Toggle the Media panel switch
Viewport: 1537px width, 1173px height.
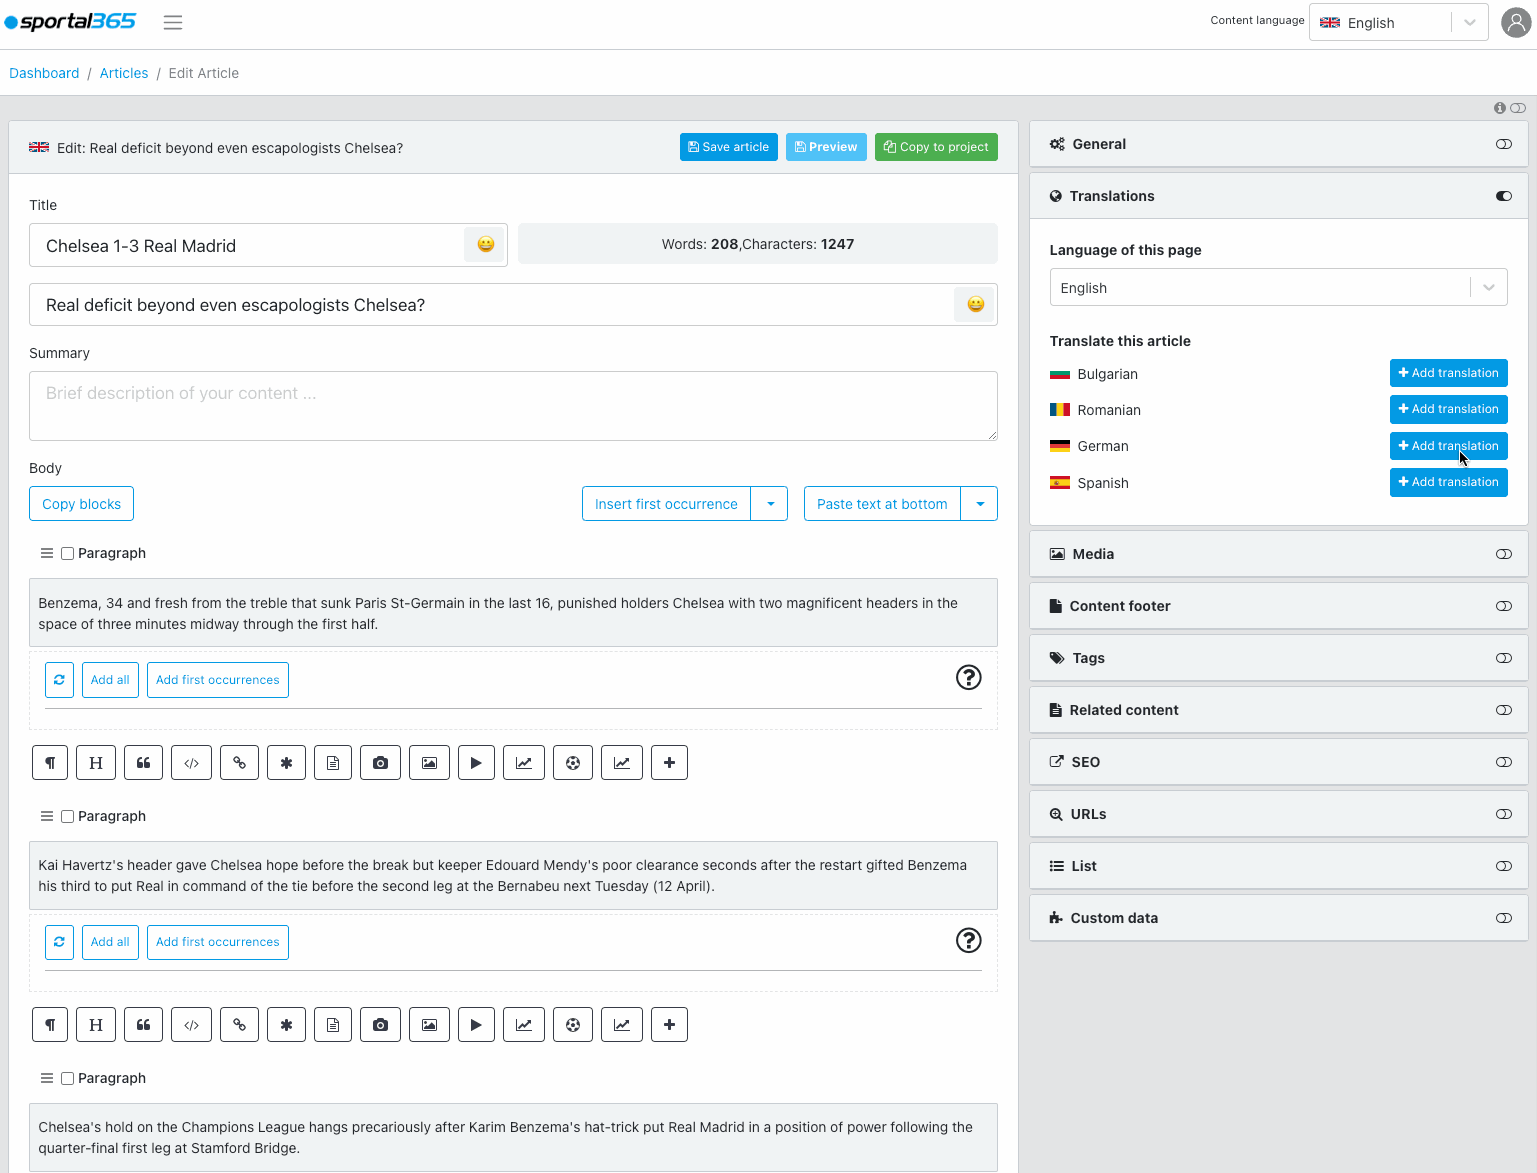click(x=1503, y=554)
